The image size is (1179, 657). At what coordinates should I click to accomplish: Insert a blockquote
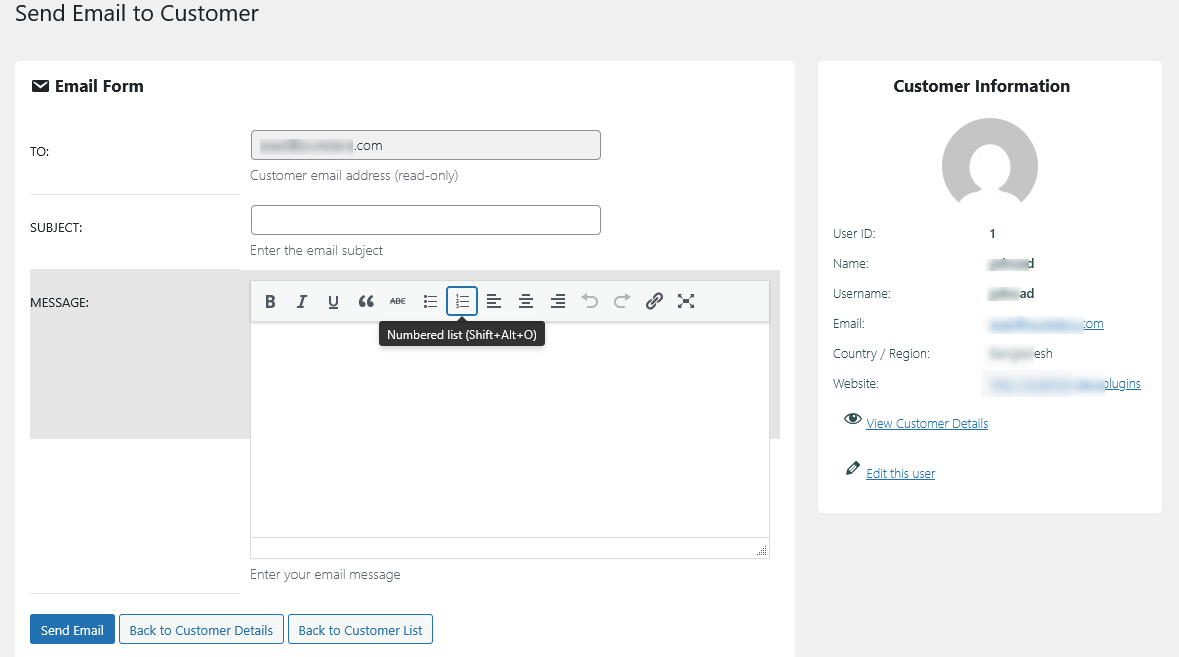point(365,301)
